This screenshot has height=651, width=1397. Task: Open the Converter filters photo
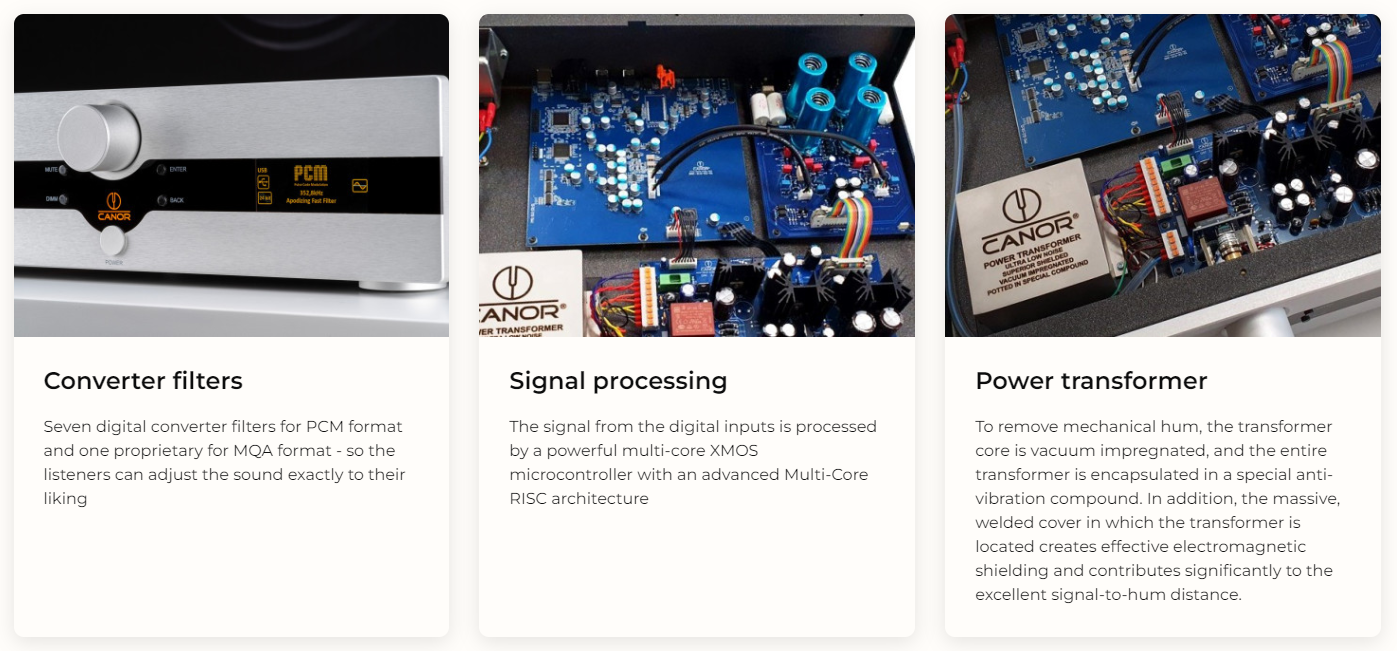(231, 175)
